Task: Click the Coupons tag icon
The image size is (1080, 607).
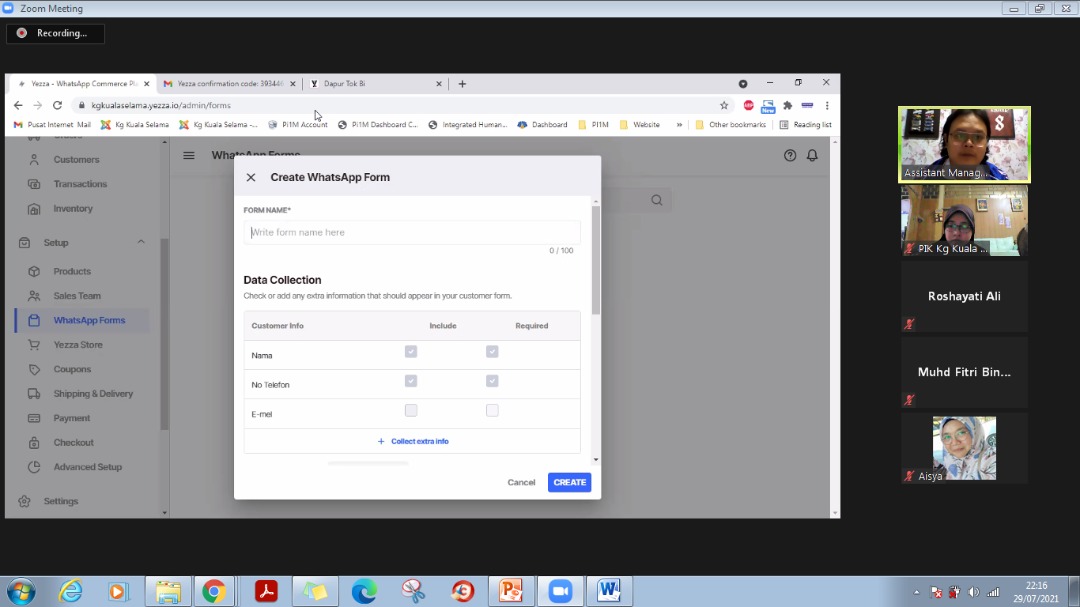Action: (x=34, y=369)
